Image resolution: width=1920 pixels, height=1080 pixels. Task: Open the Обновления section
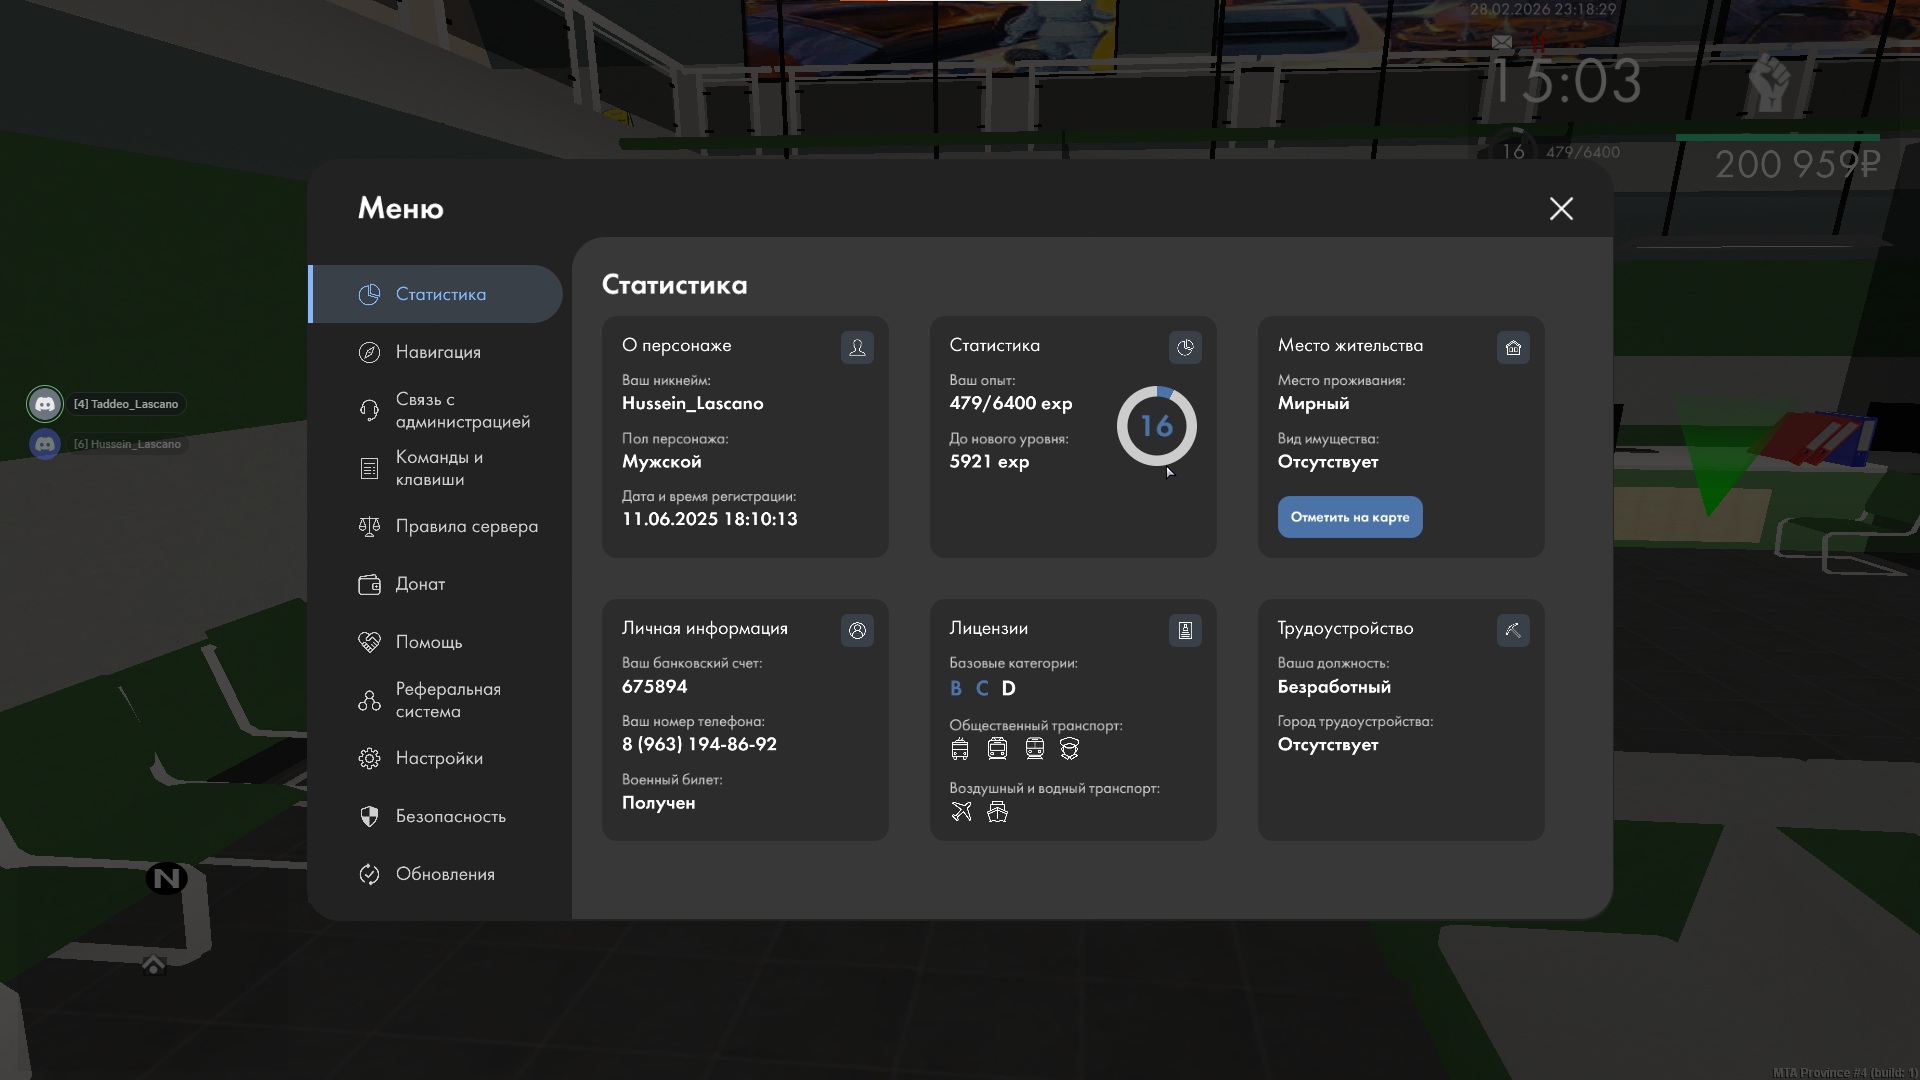[444, 874]
